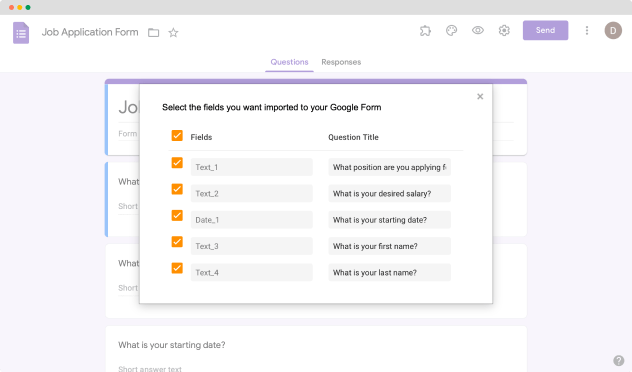
Task: Click the Send button
Action: coord(545,30)
